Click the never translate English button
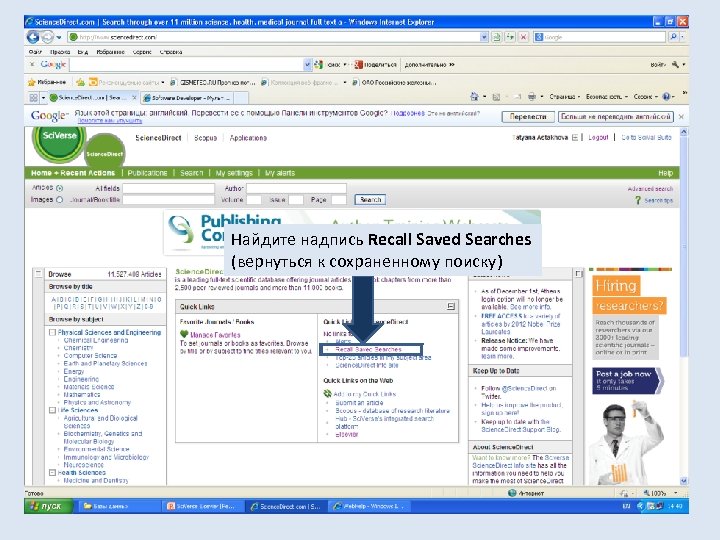720x540 pixels. pos(616,117)
